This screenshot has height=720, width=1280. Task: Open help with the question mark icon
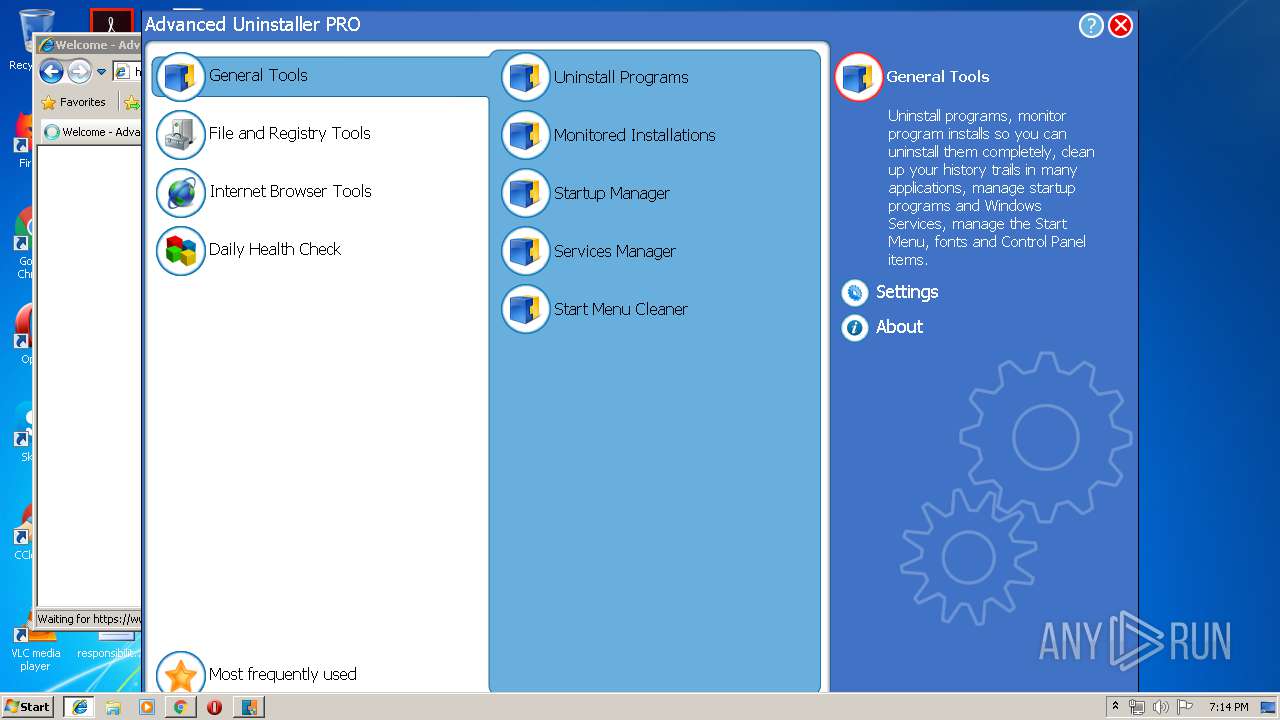[x=1091, y=26]
